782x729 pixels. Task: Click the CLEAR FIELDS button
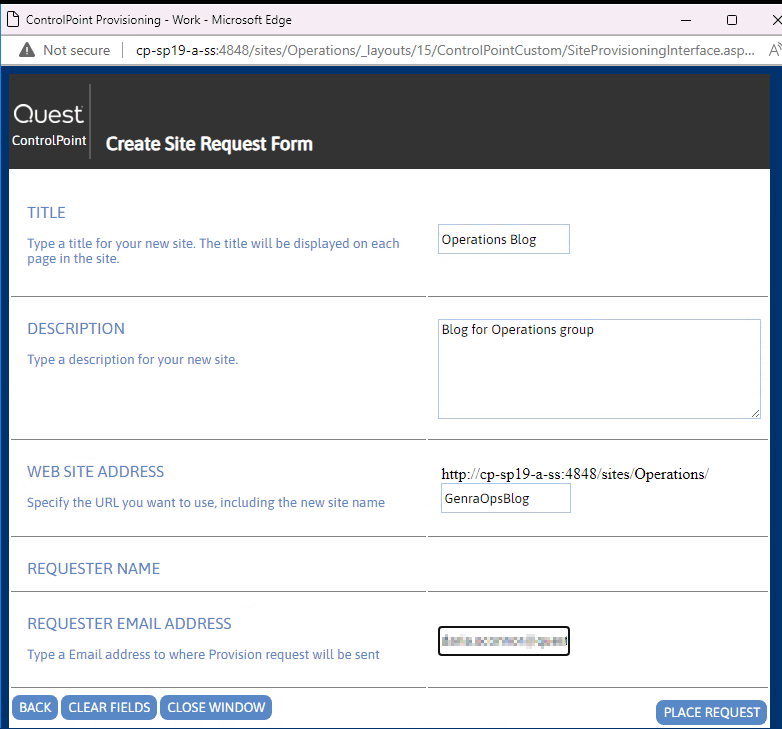(x=110, y=707)
